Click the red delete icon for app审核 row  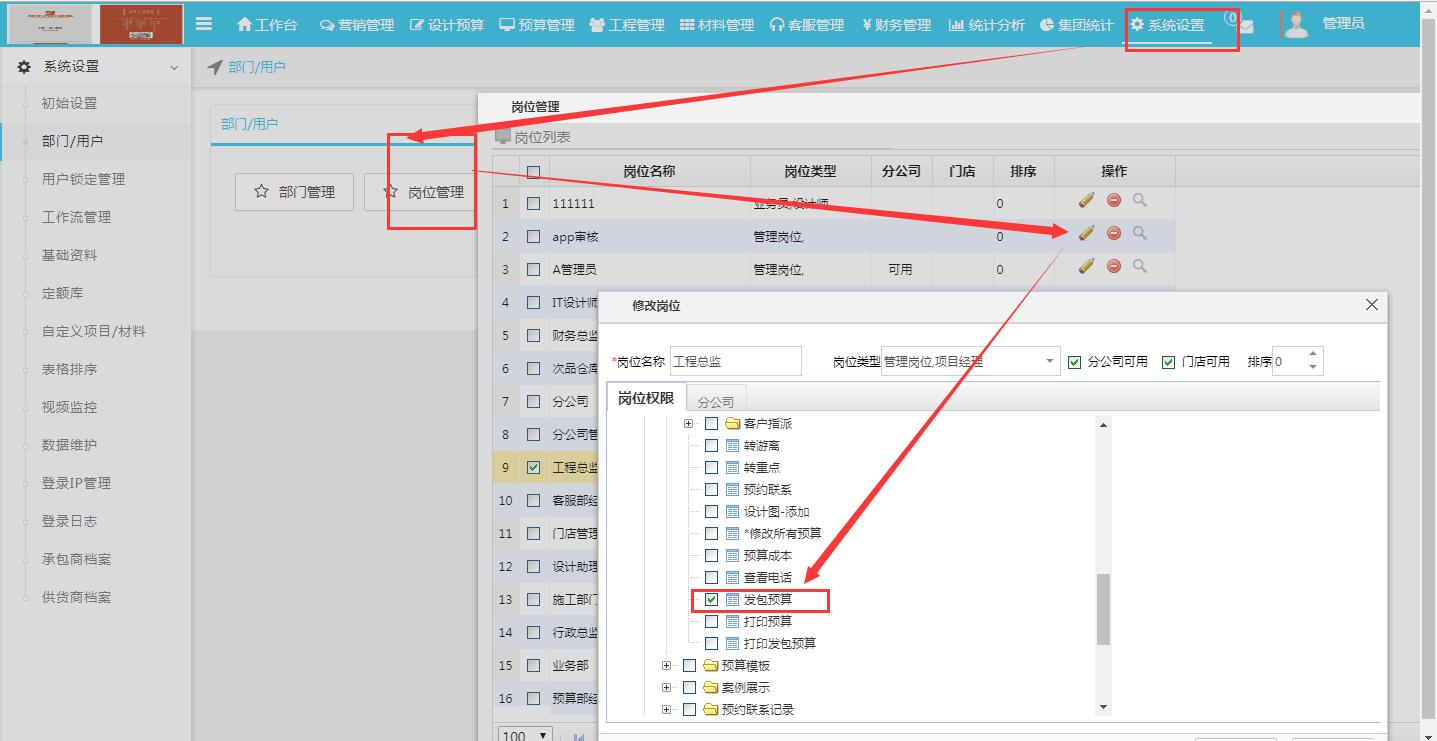click(1114, 233)
